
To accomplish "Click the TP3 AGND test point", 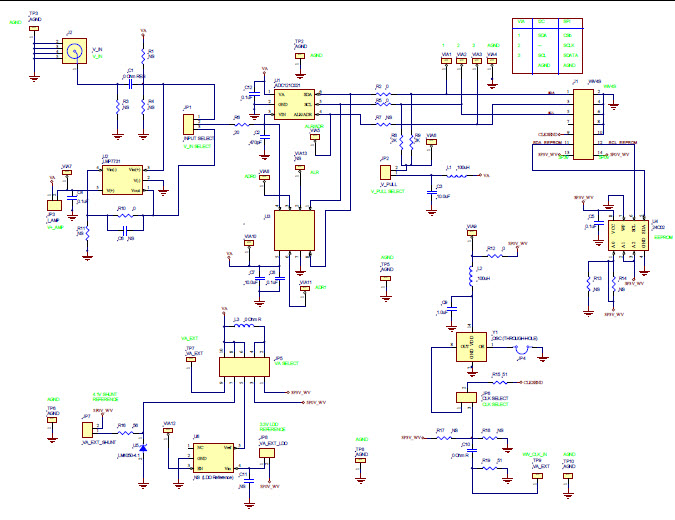I will 34,29.
